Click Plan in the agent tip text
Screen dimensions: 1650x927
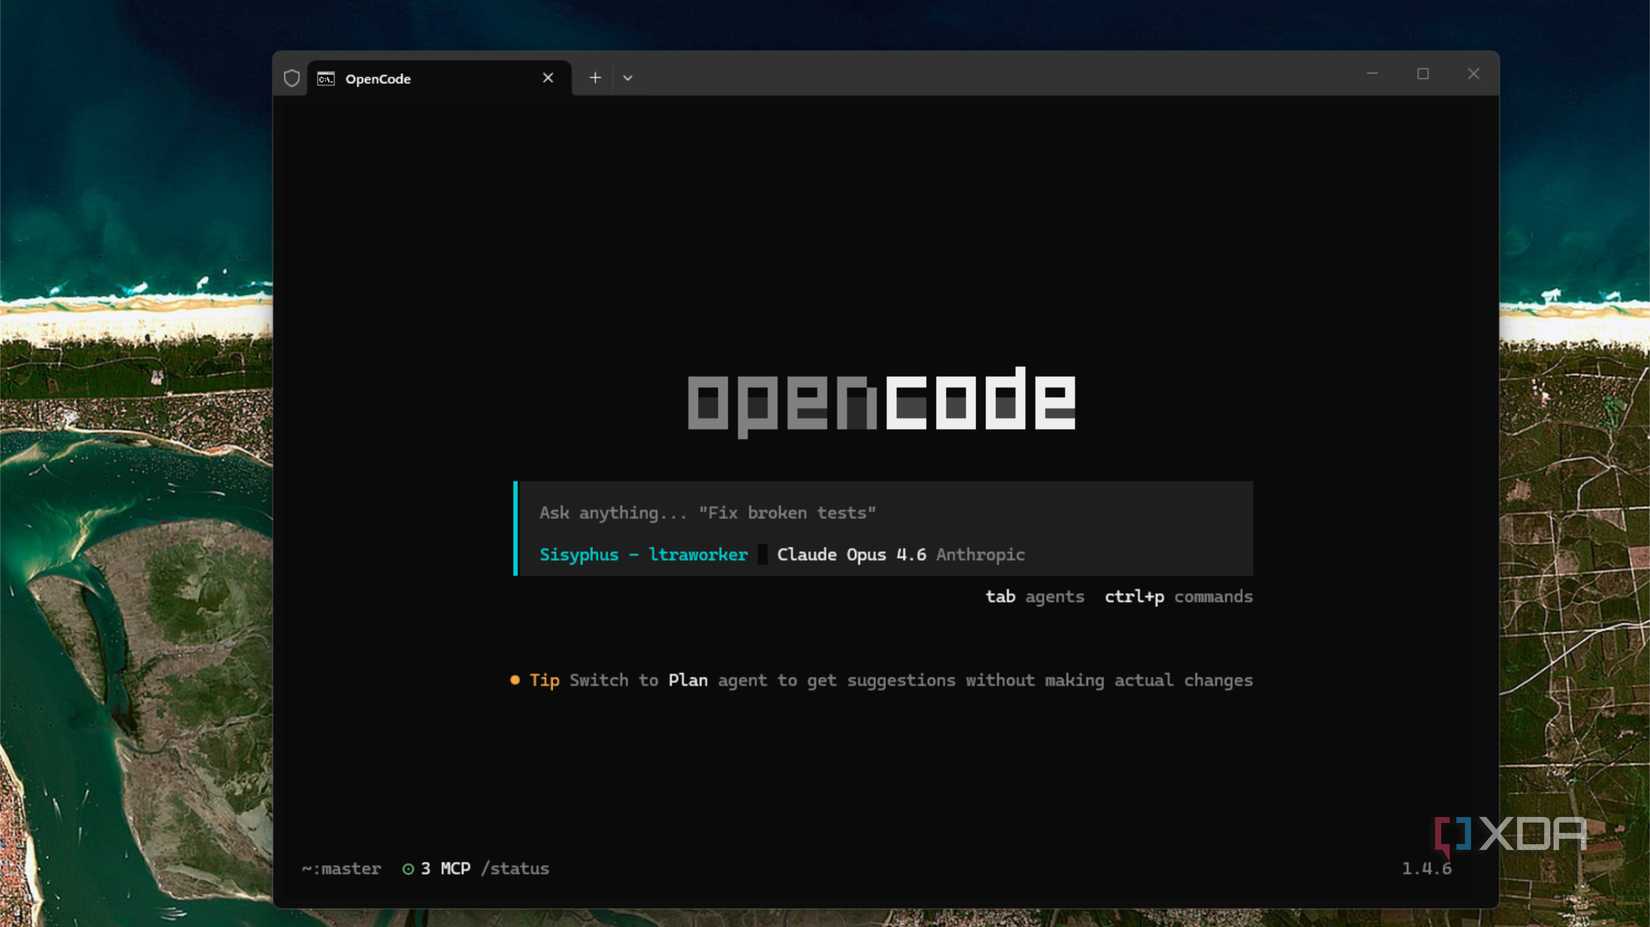[687, 679]
